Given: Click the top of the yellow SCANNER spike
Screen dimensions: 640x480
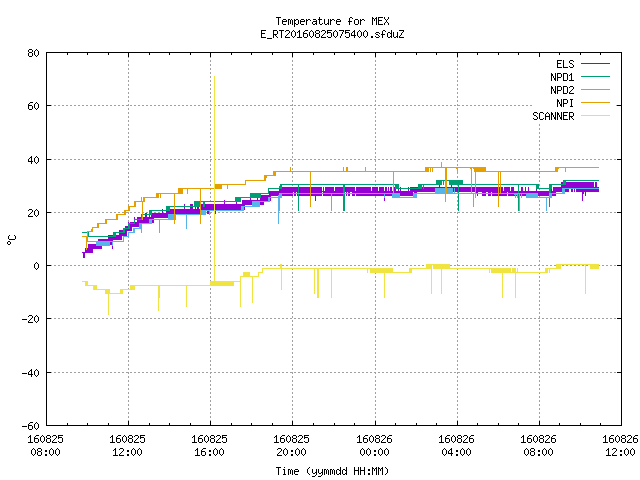Looking at the screenshot, I should [x=214, y=77].
